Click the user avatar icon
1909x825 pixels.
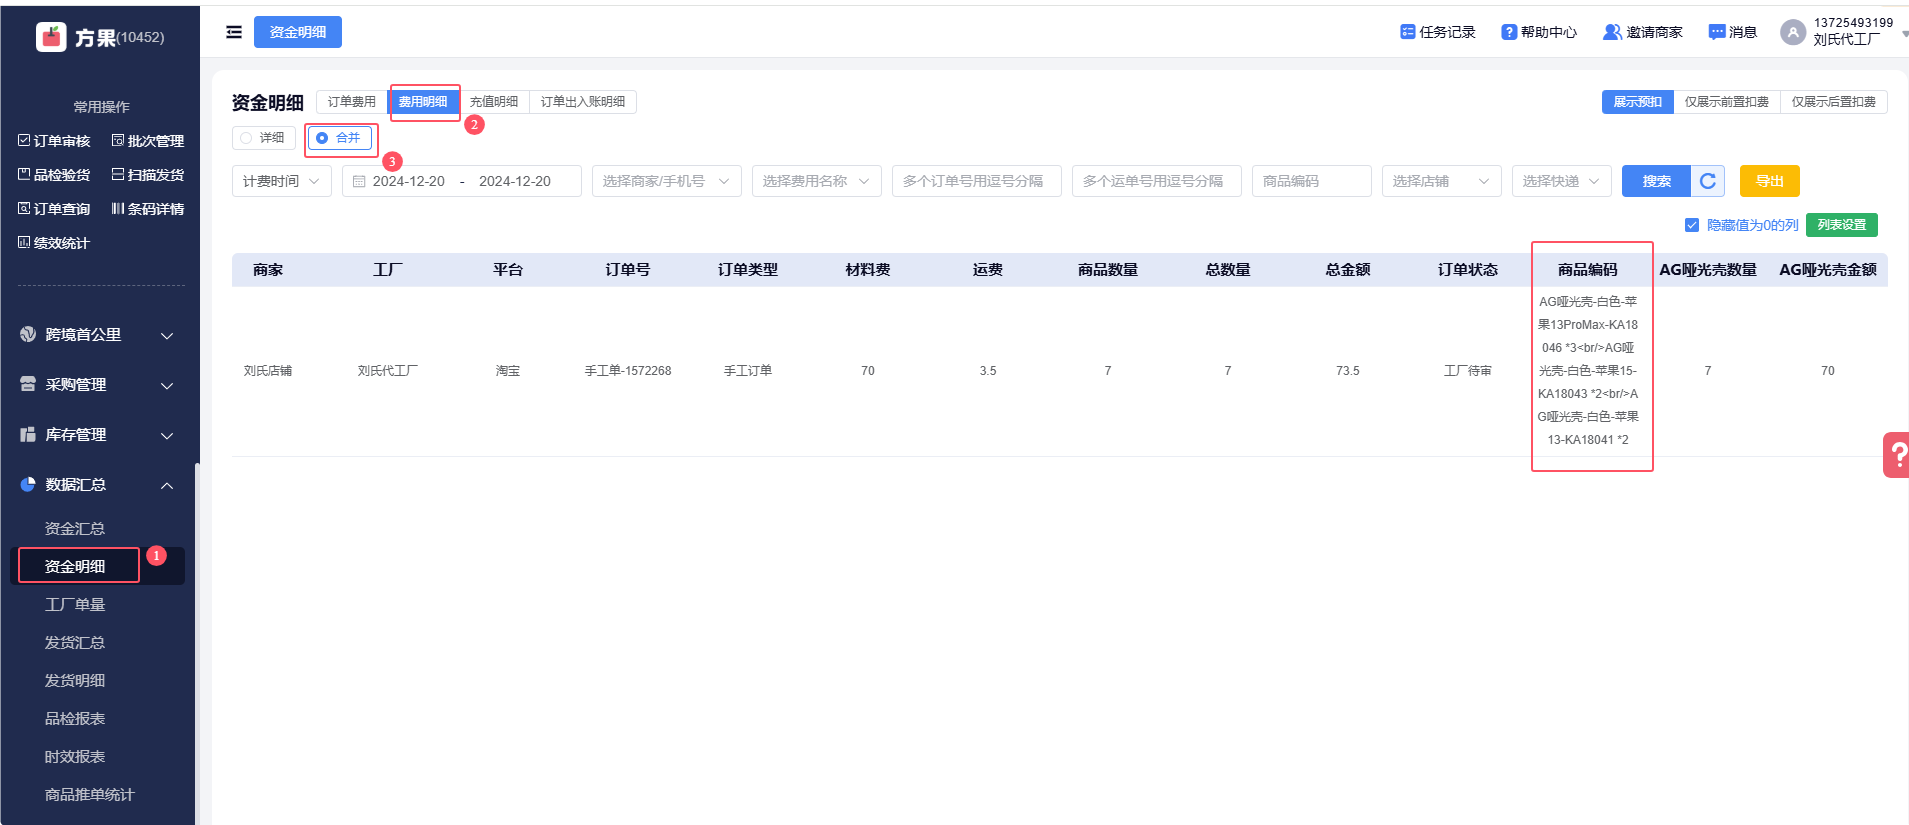[x=1793, y=32]
